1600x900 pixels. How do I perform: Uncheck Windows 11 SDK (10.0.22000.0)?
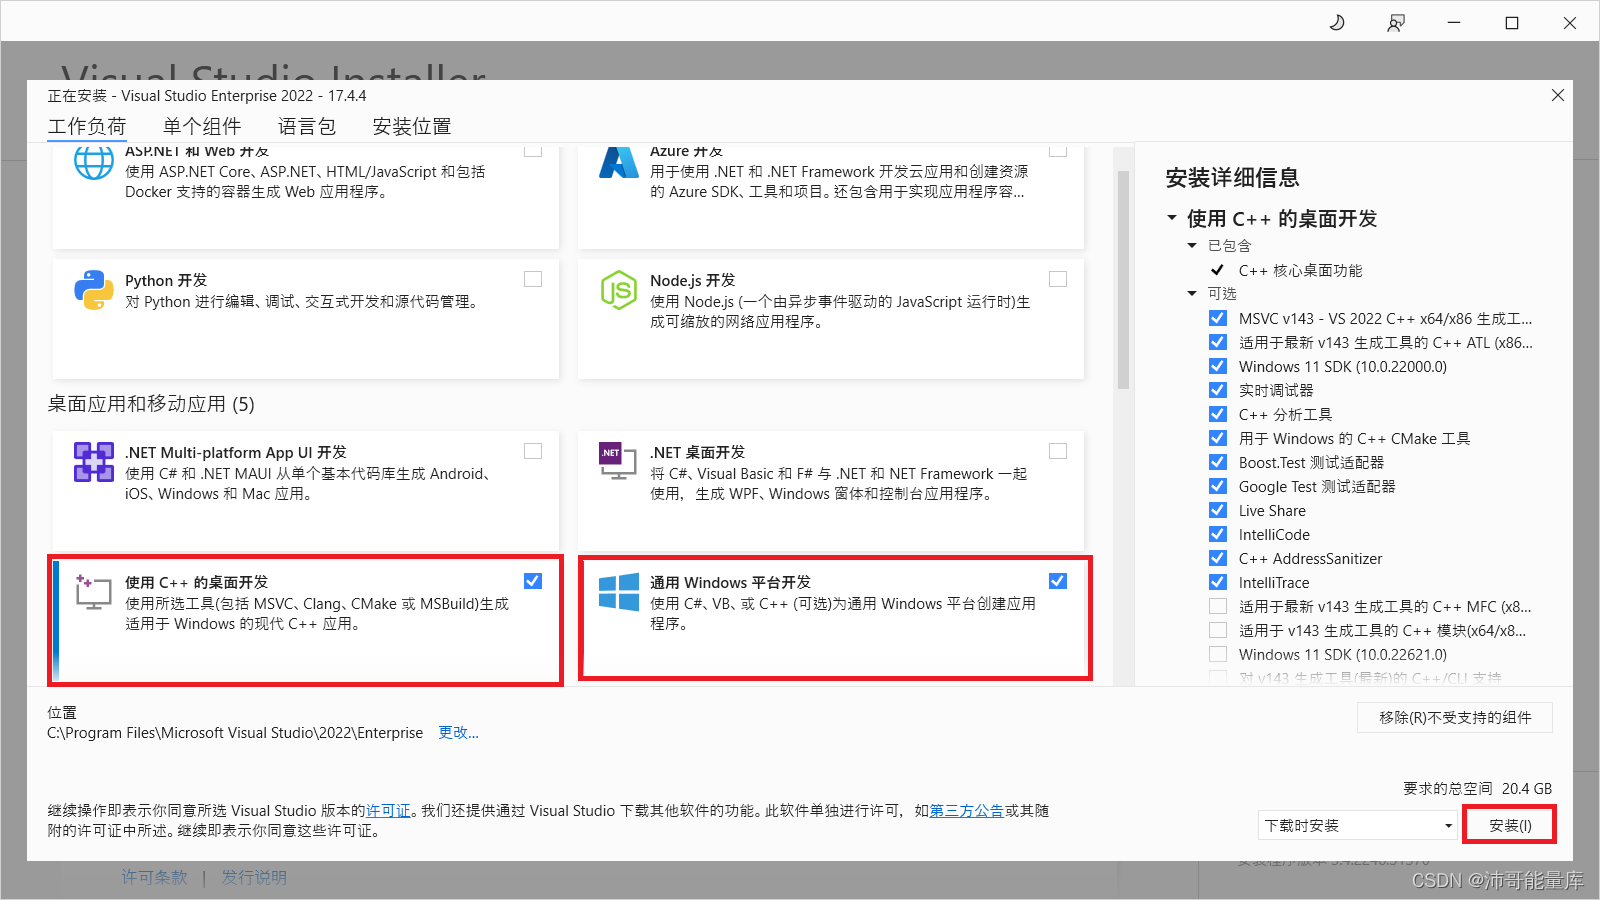coord(1218,366)
